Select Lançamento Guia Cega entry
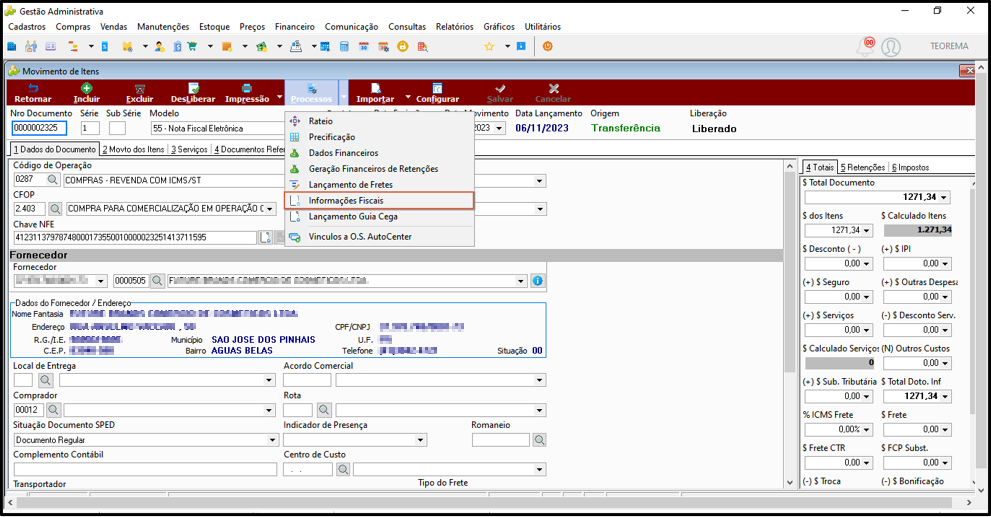 point(379,216)
